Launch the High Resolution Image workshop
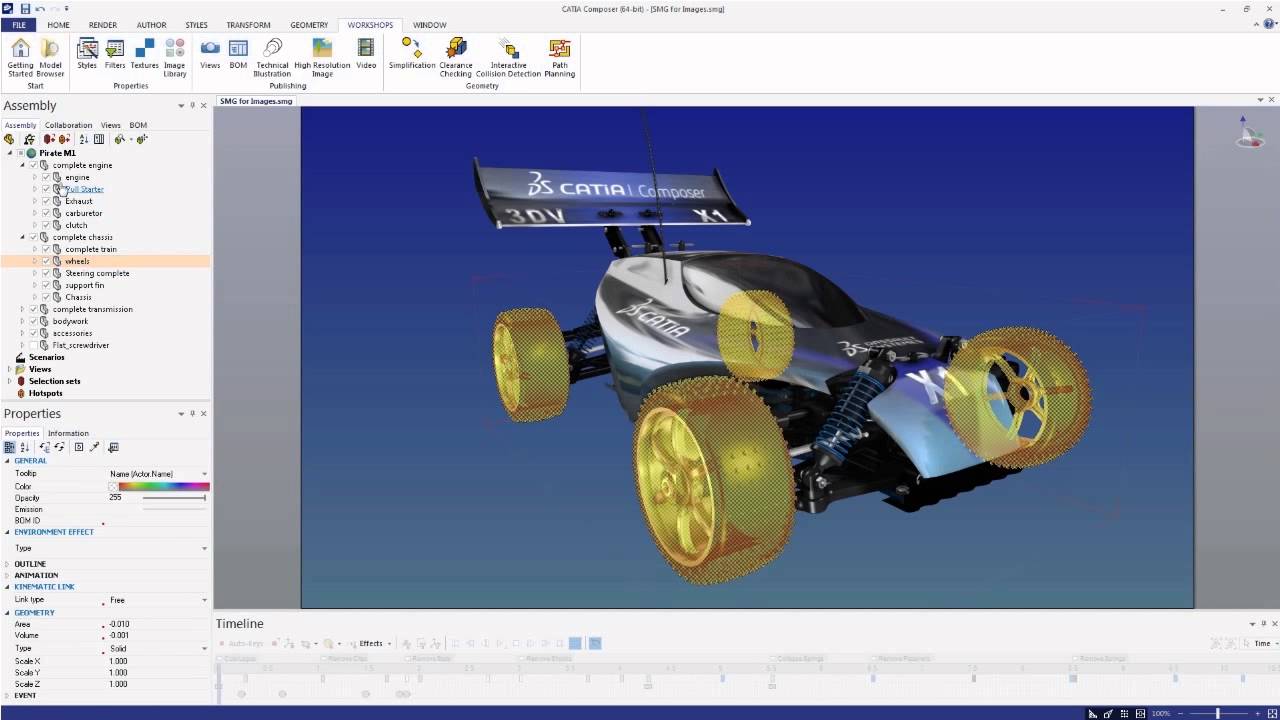The width and height of the screenshot is (1280, 720). (x=322, y=57)
